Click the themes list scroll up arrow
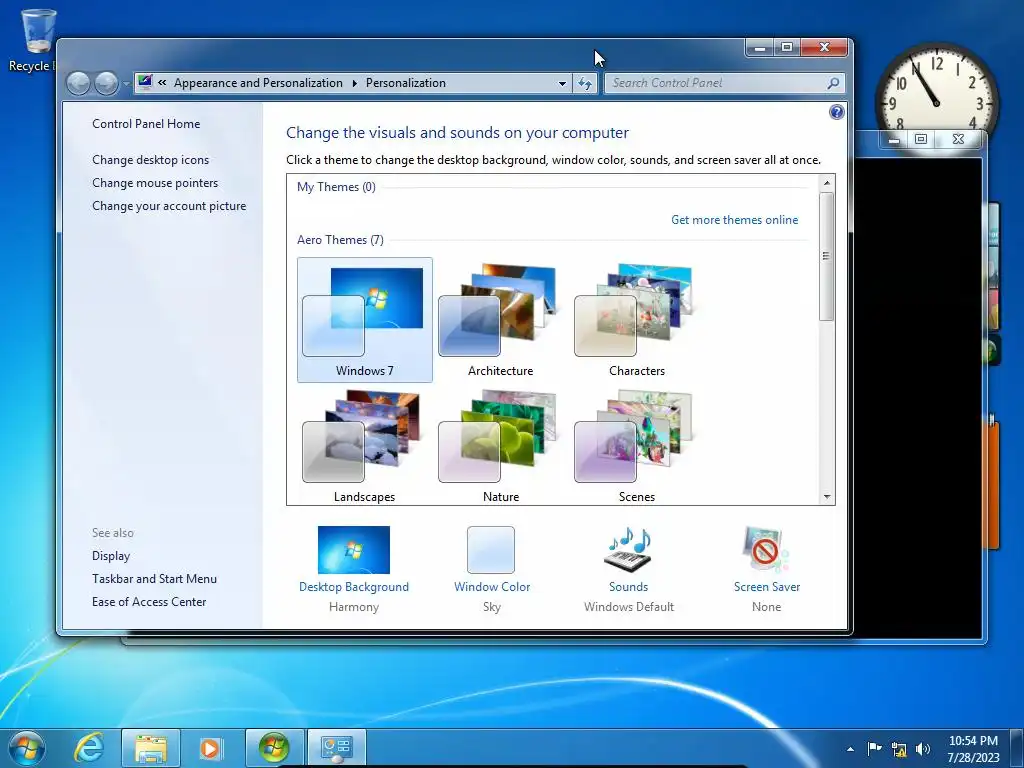The image size is (1024, 768). coord(827,183)
